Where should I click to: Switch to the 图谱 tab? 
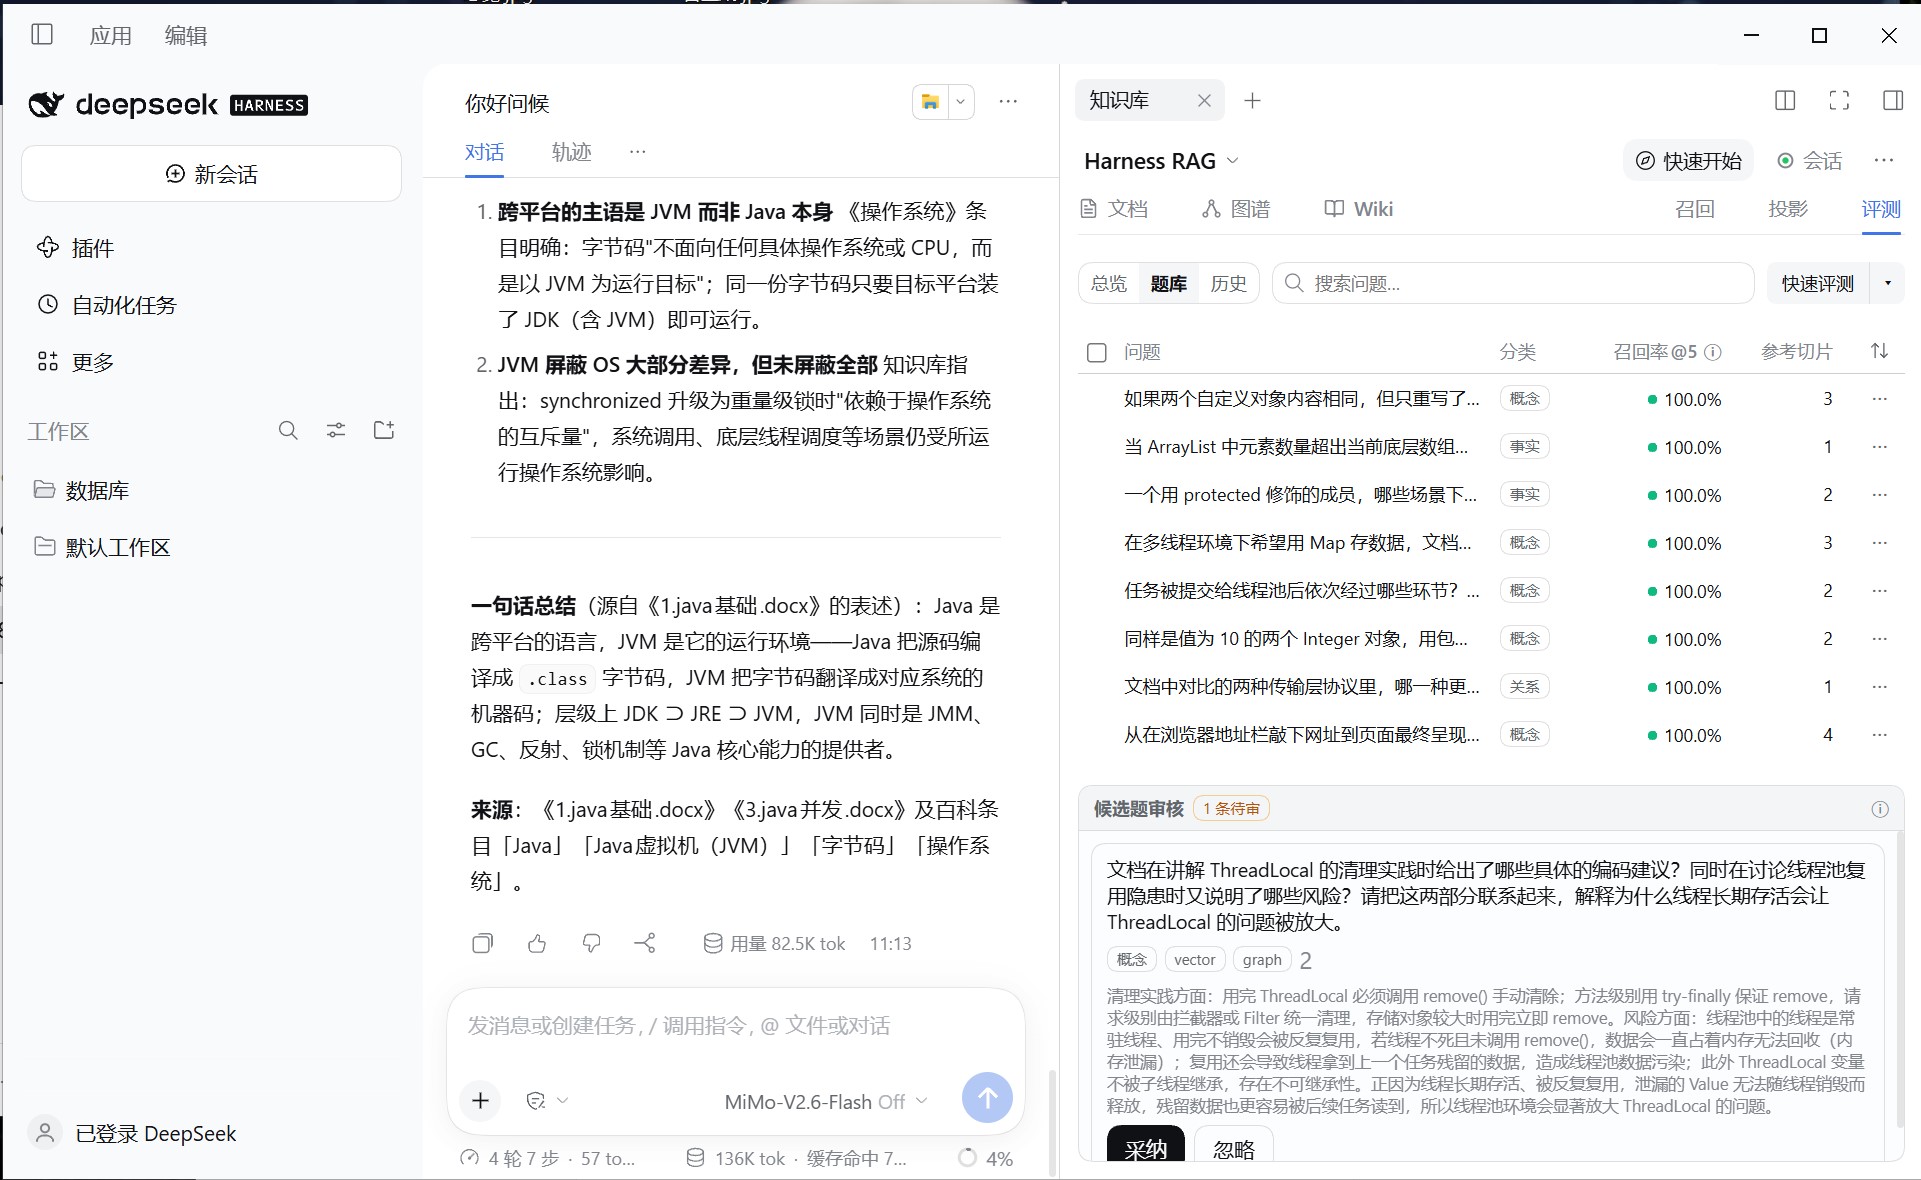[x=1236, y=209]
